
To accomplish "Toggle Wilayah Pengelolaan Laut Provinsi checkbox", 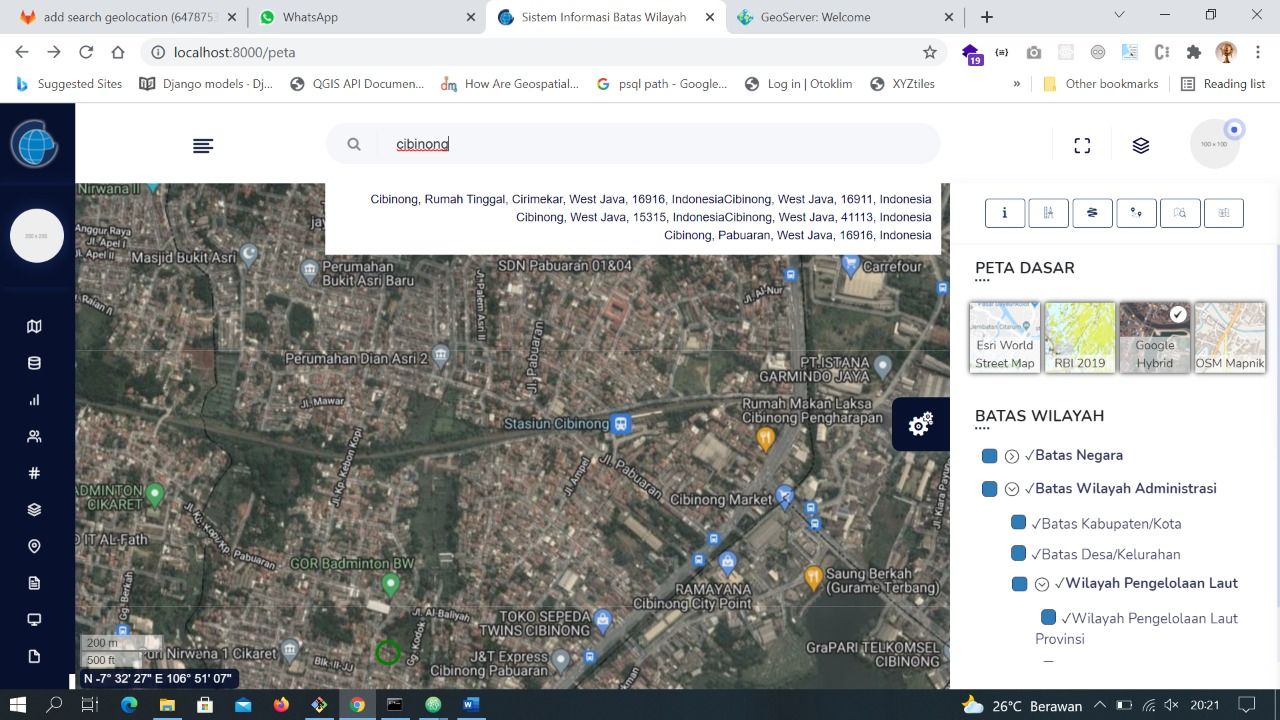I will pyautogui.click(x=1049, y=617).
